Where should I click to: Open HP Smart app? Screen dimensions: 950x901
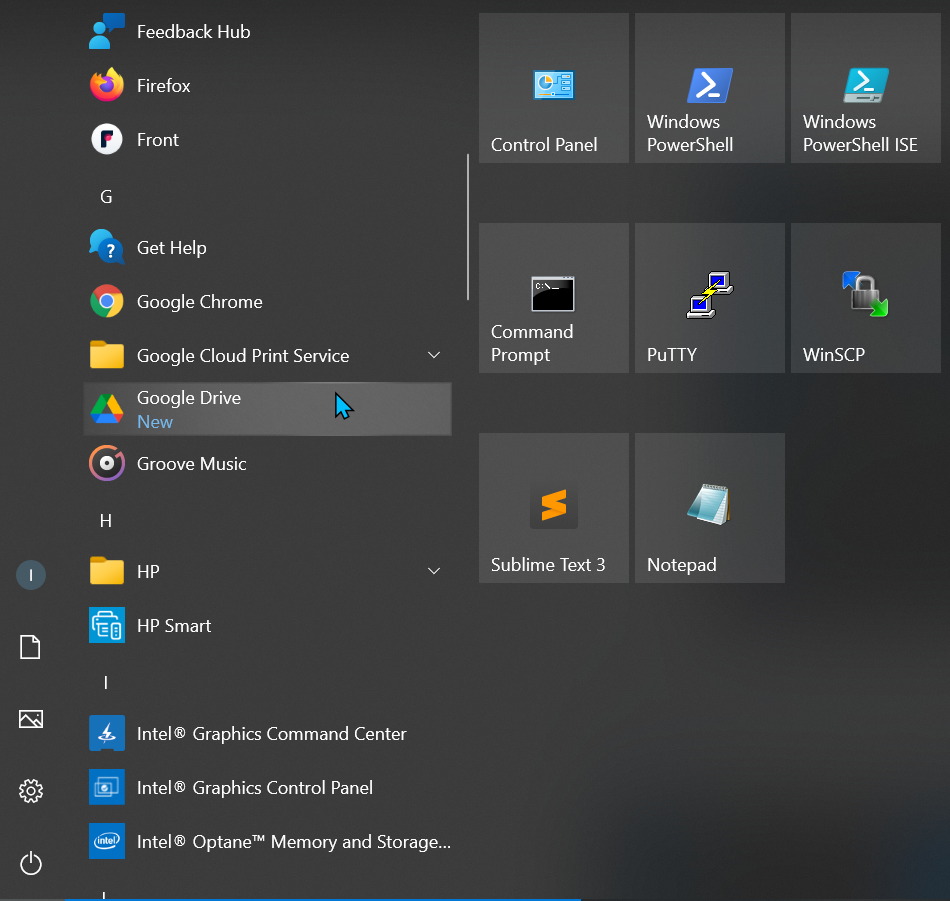(x=267, y=625)
